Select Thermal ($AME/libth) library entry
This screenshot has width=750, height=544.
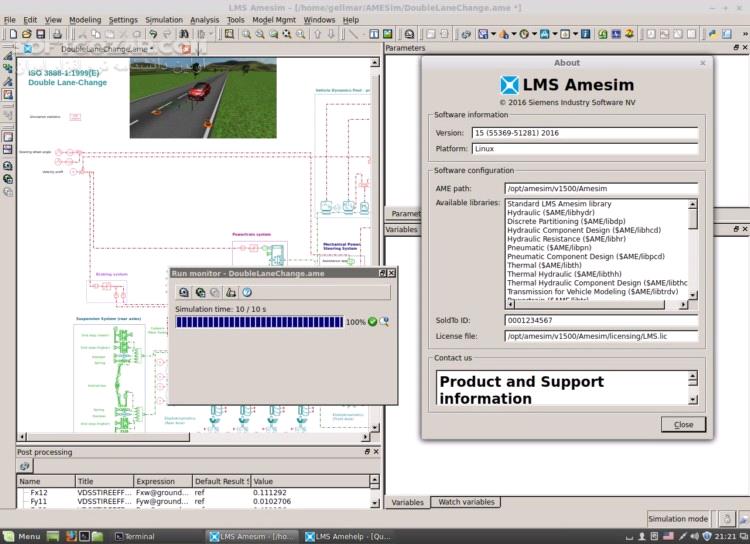tap(544, 265)
